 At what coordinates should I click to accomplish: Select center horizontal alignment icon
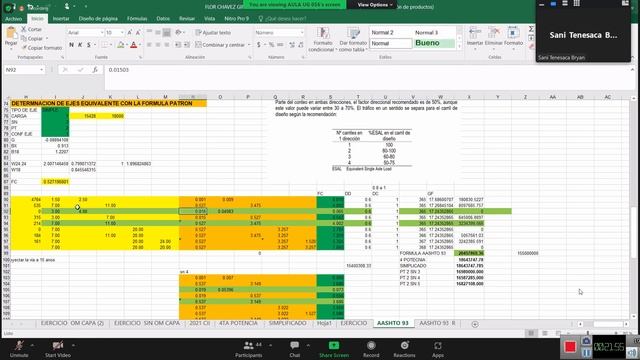pos(158,45)
